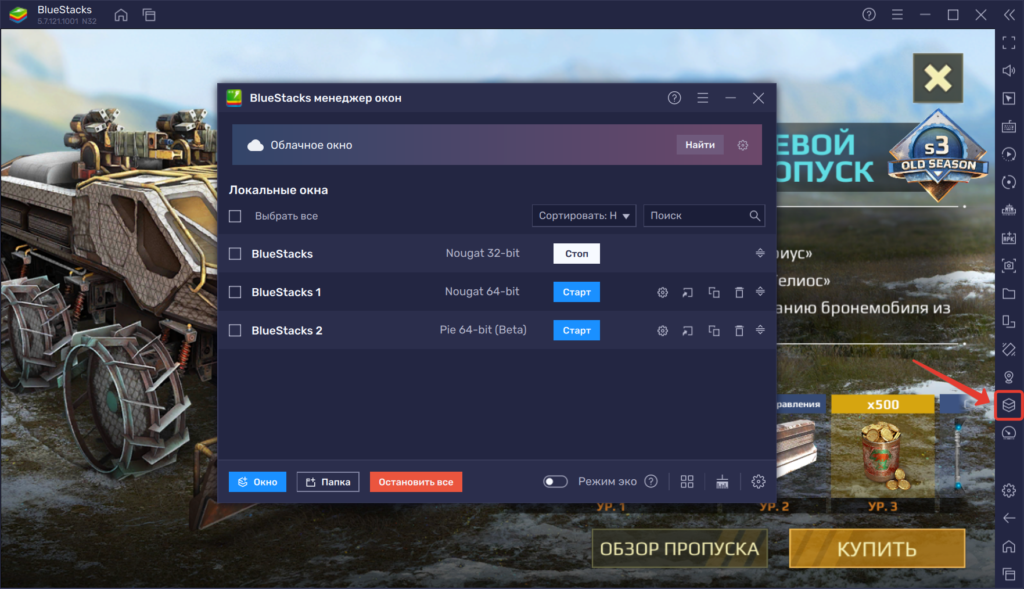Open settings for BlueStacks 1 instance
The width and height of the screenshot is (1024, 589).
[x=662, y=292]
